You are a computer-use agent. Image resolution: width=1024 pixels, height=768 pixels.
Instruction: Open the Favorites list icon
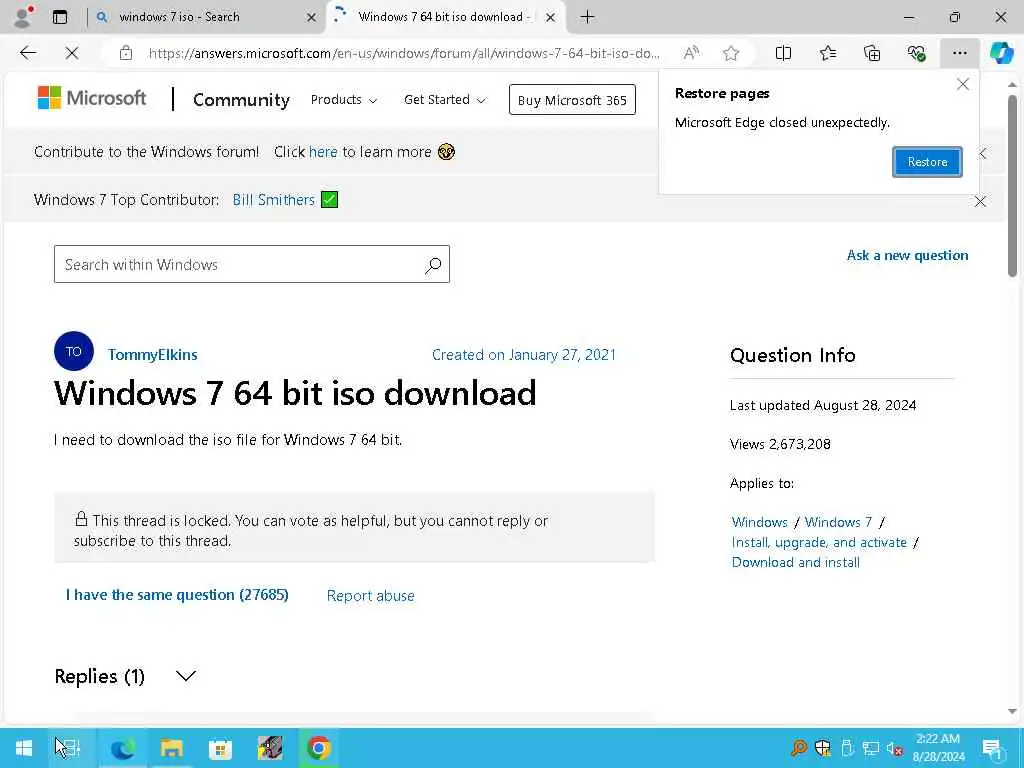point(827,53)
